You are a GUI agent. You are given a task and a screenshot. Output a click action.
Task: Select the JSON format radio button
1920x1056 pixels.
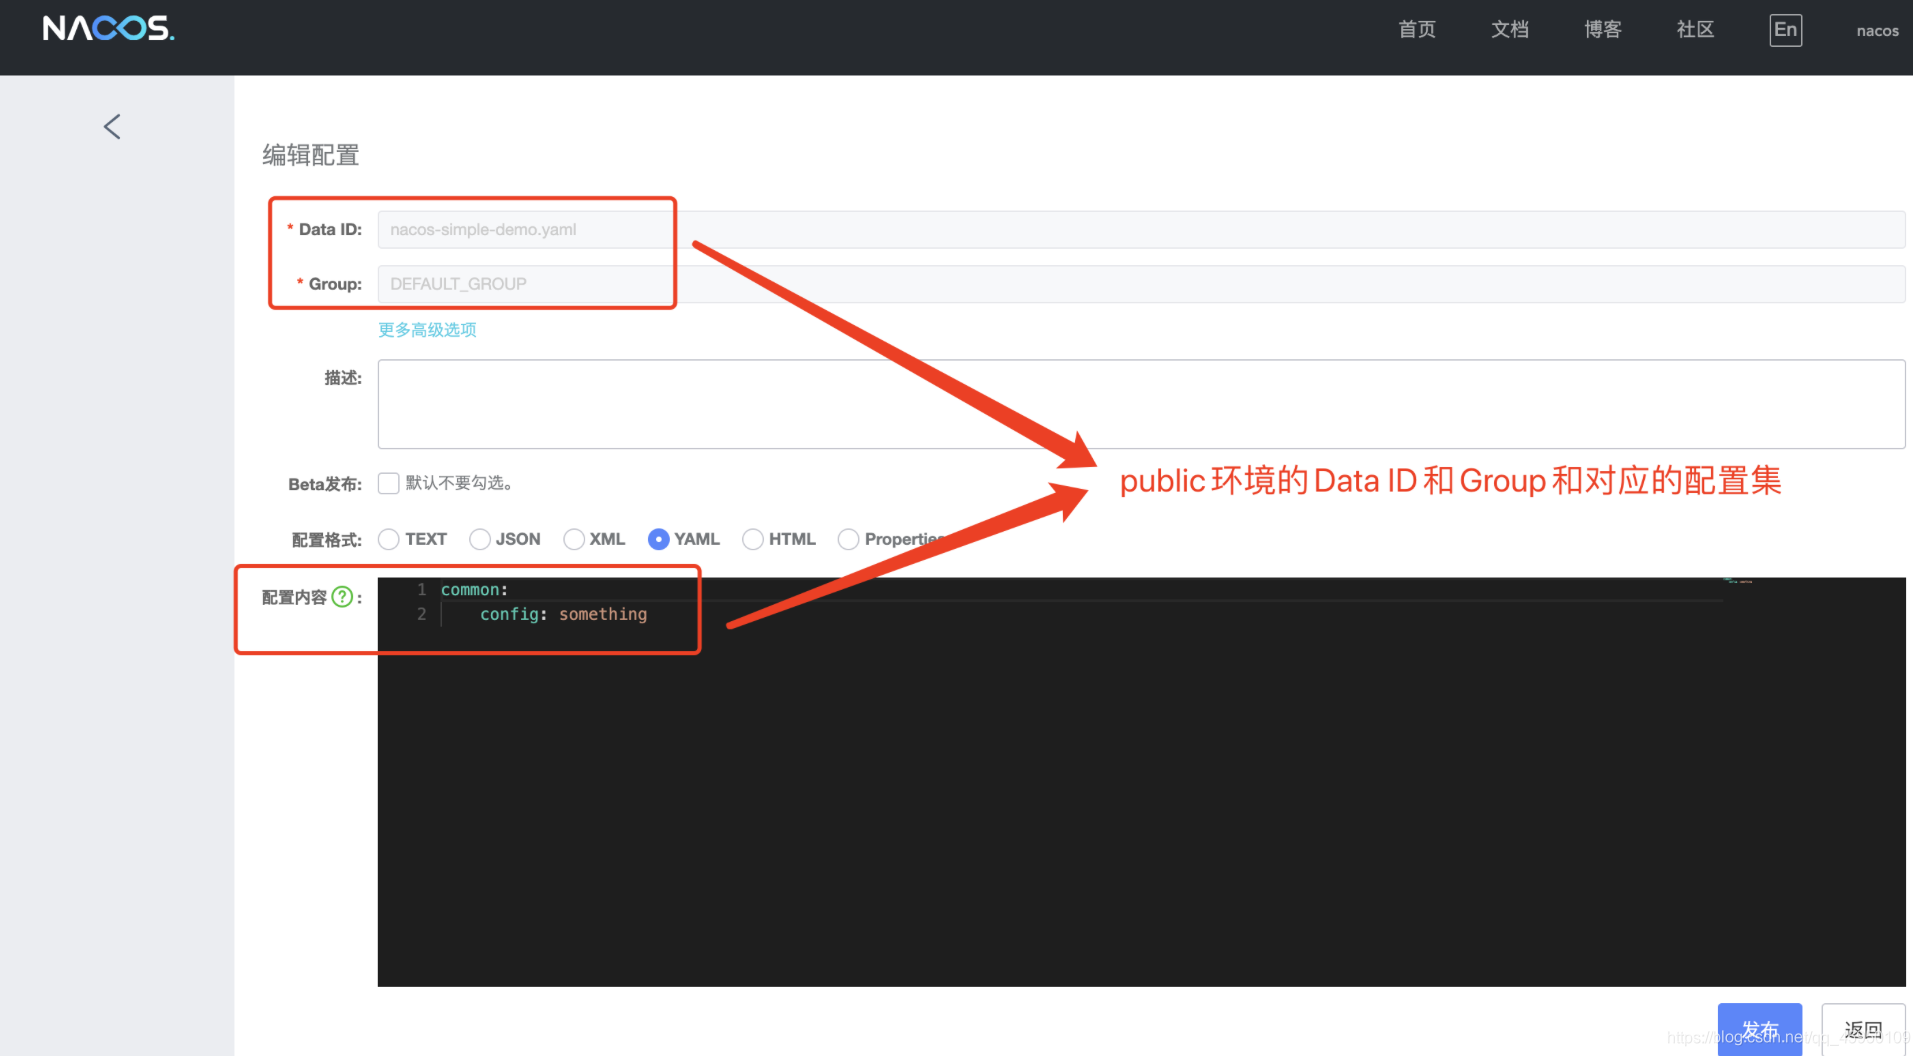click(x=480, y=539)
